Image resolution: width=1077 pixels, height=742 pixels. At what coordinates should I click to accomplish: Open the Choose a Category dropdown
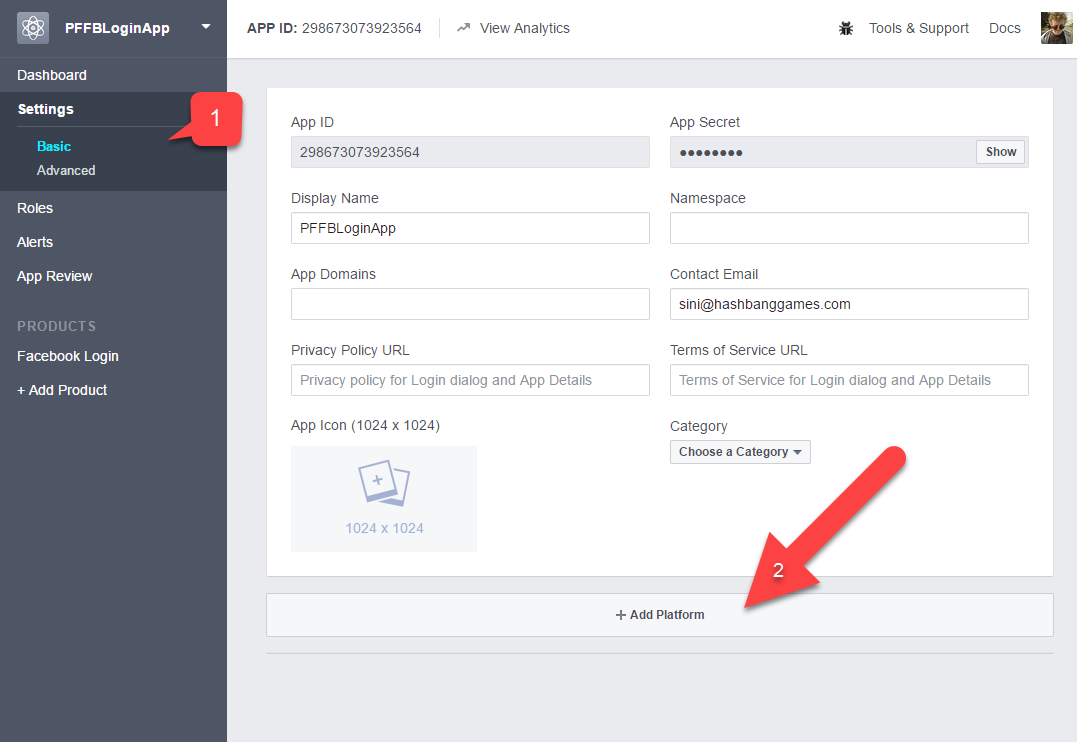[740, 452]
